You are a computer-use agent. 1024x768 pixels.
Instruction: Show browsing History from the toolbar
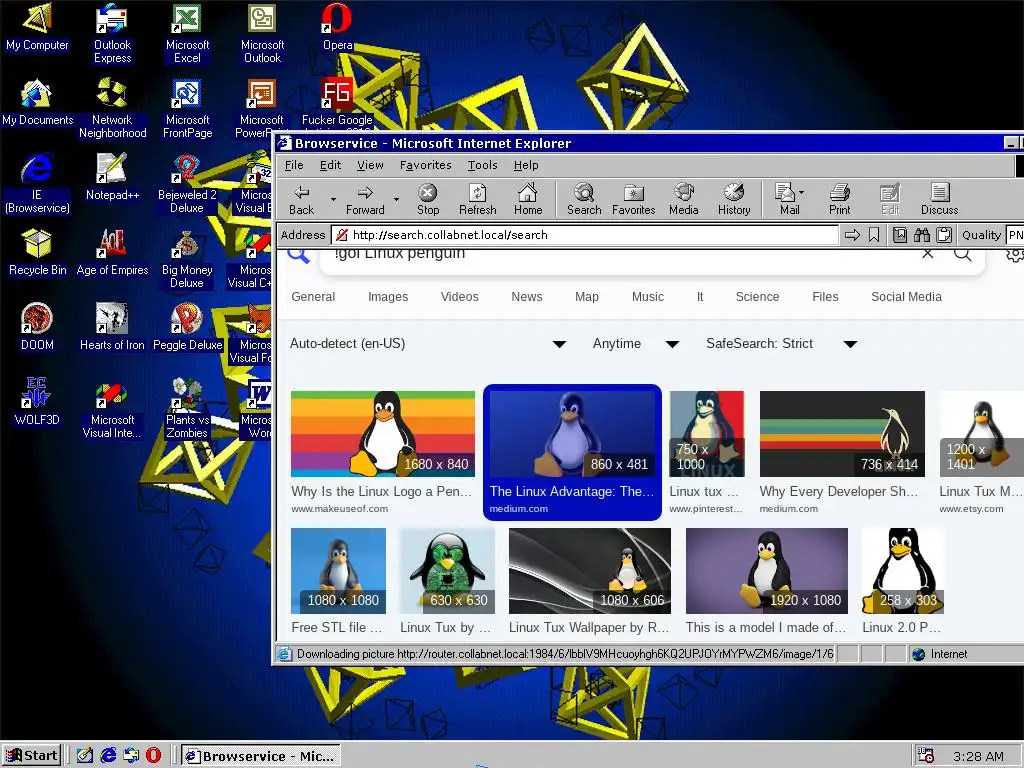coord(734,199)
